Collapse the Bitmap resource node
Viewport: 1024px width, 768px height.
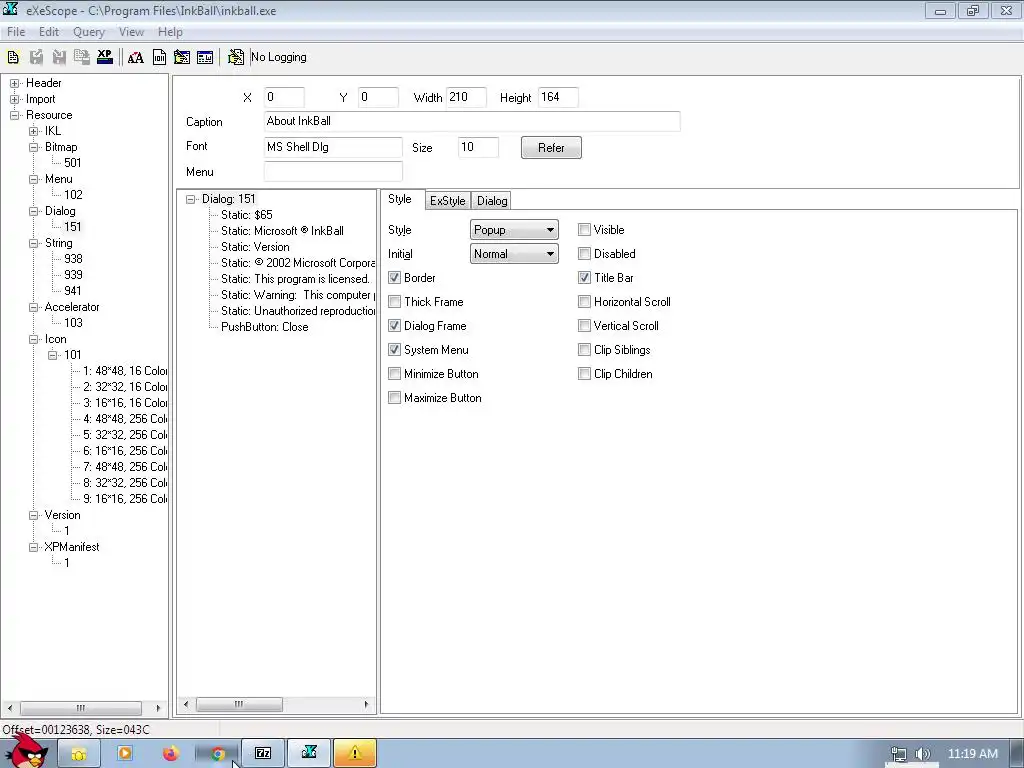[x=34, y=147]
